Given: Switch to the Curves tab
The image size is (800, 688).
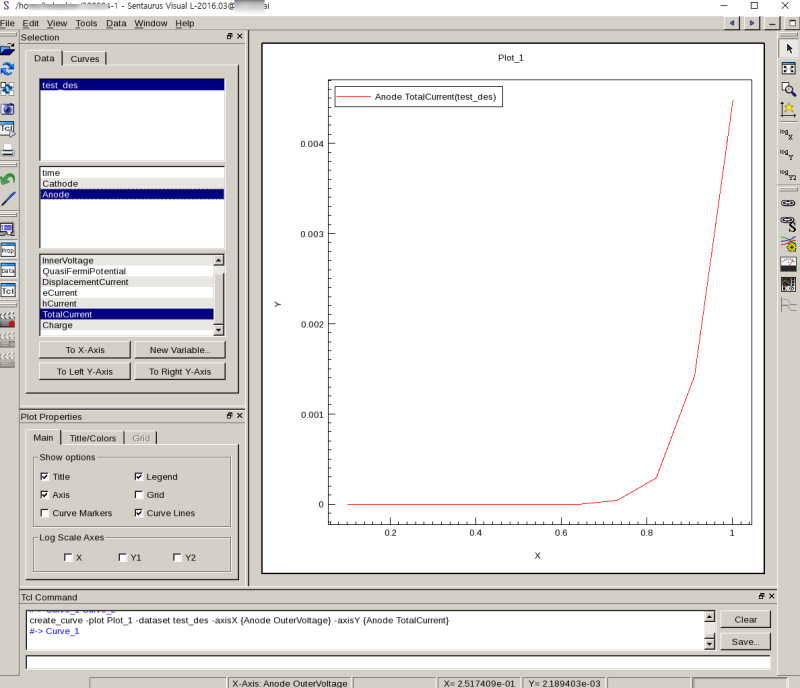Looking at the screenshot, I should coord(85,59).
